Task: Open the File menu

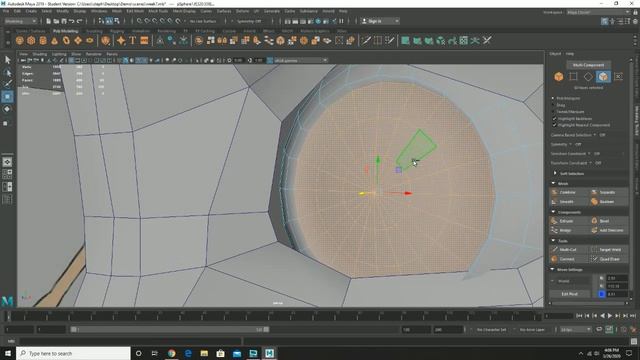Action: 6,11
